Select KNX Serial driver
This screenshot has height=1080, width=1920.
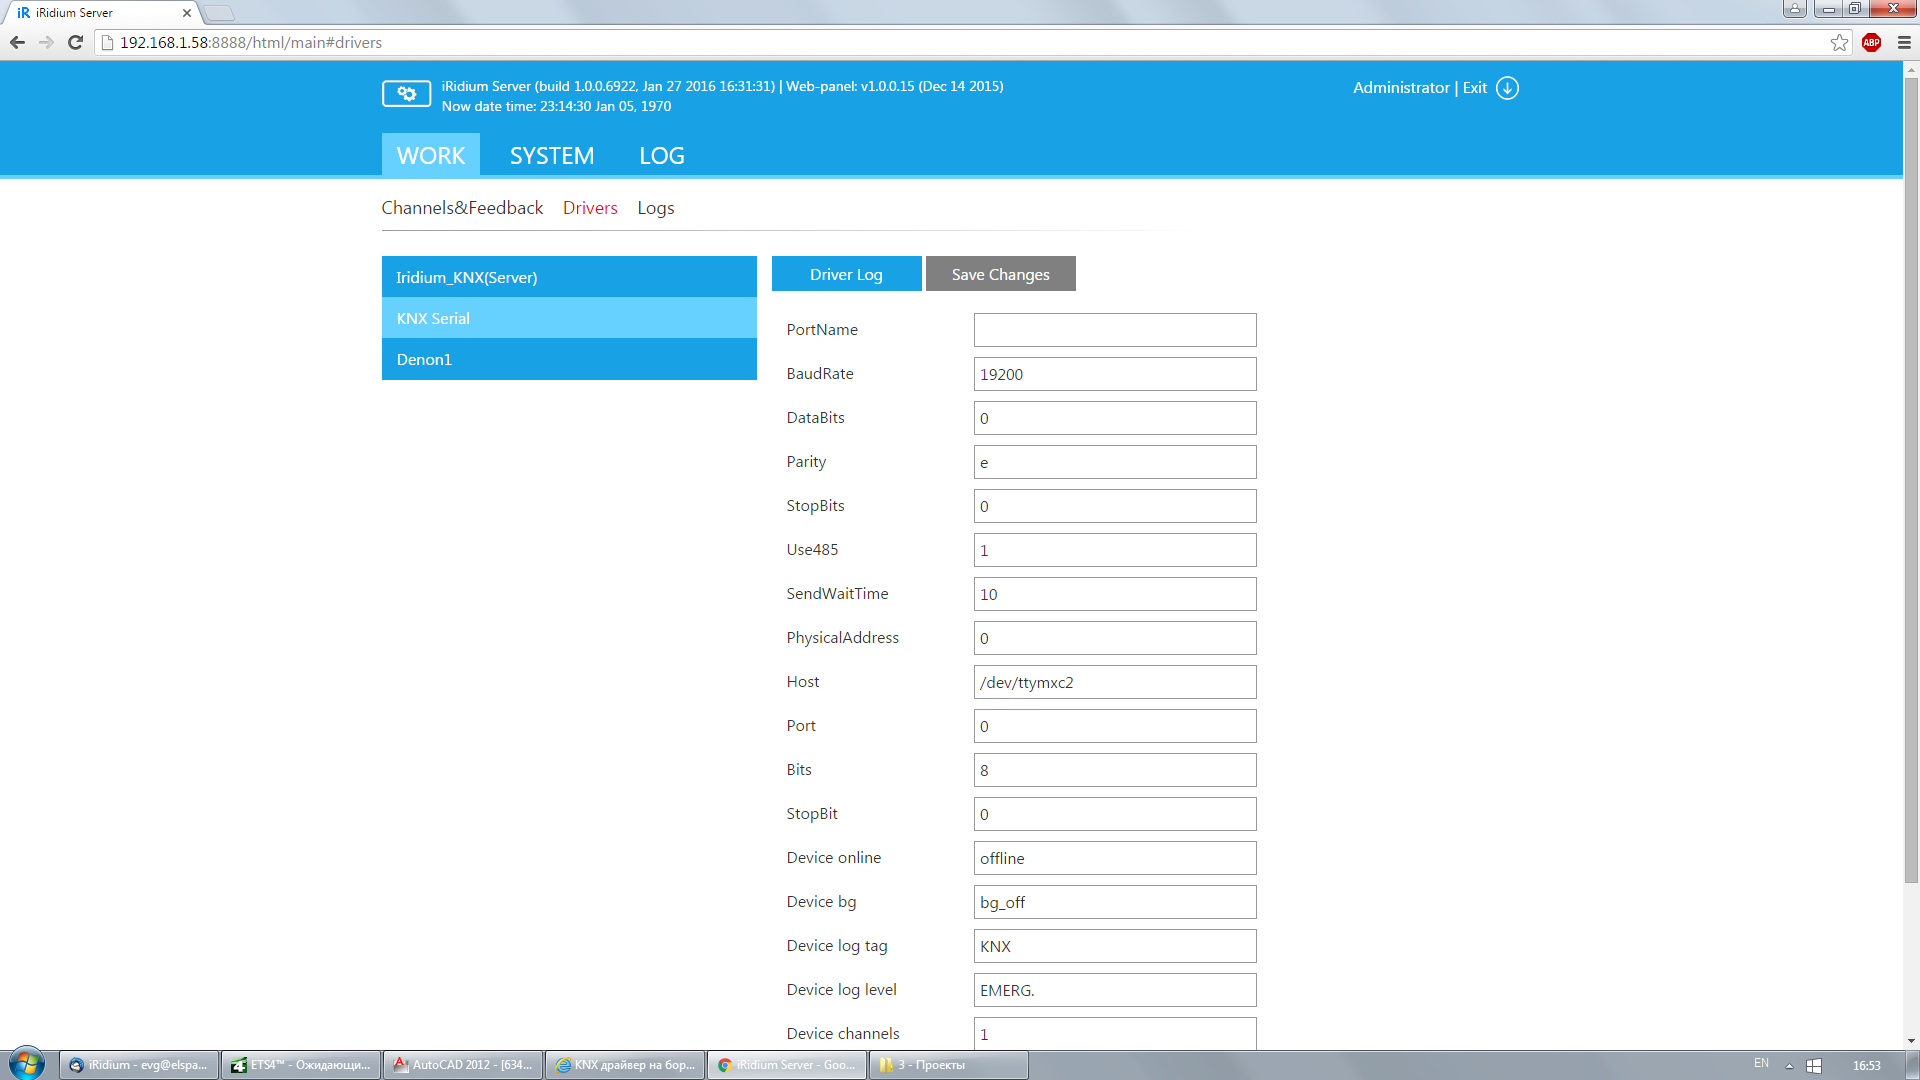click(x=569, y=318)
